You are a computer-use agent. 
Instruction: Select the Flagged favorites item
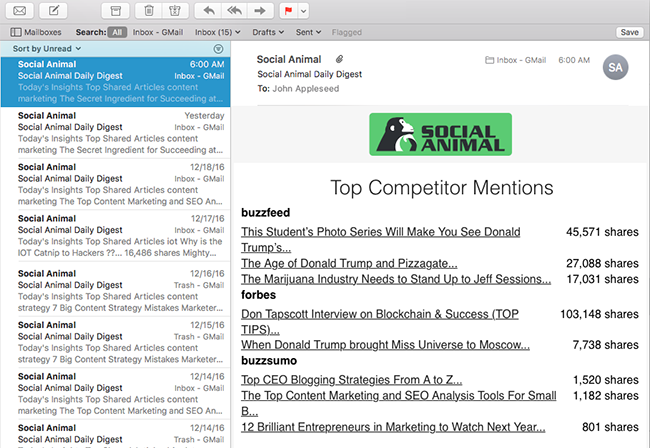point(347,32)
